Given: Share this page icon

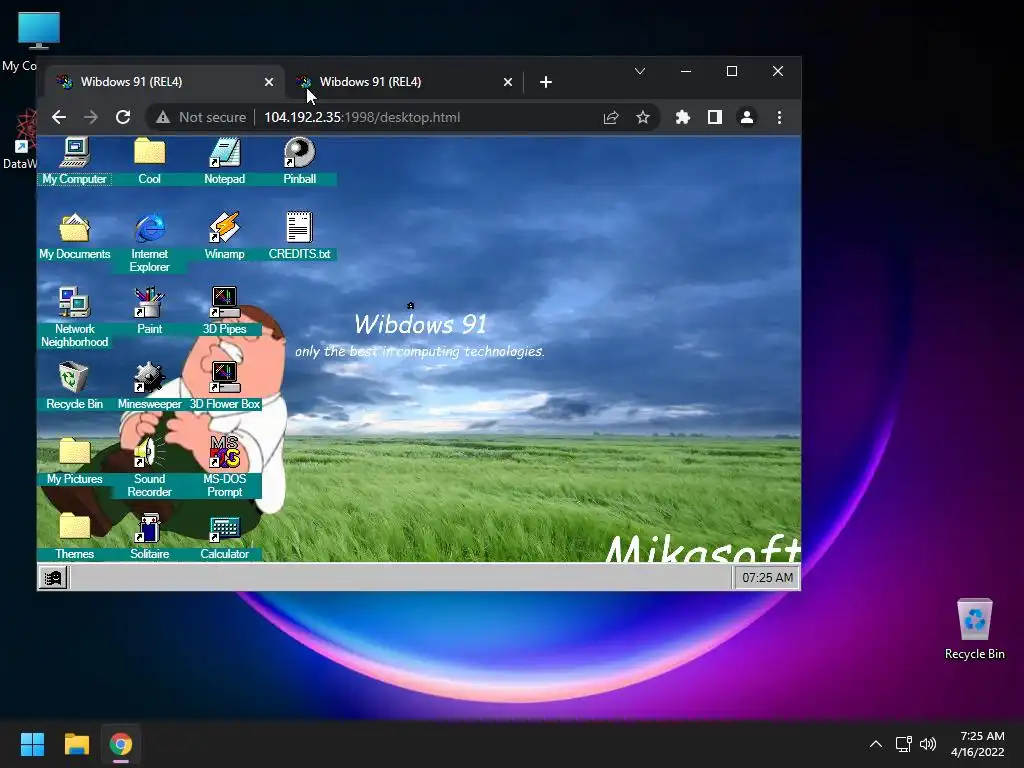Looking at the screenshot, I should point(611,118).
